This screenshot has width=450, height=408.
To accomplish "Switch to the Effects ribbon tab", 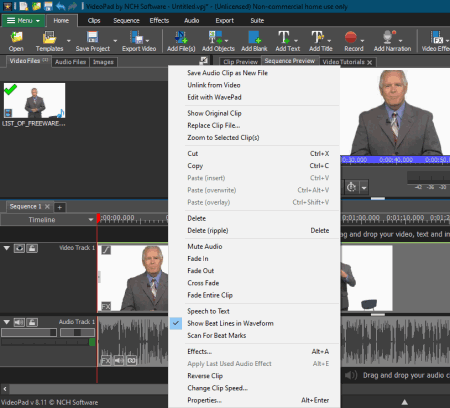I will pyautogui.click(x=159, y=21).
